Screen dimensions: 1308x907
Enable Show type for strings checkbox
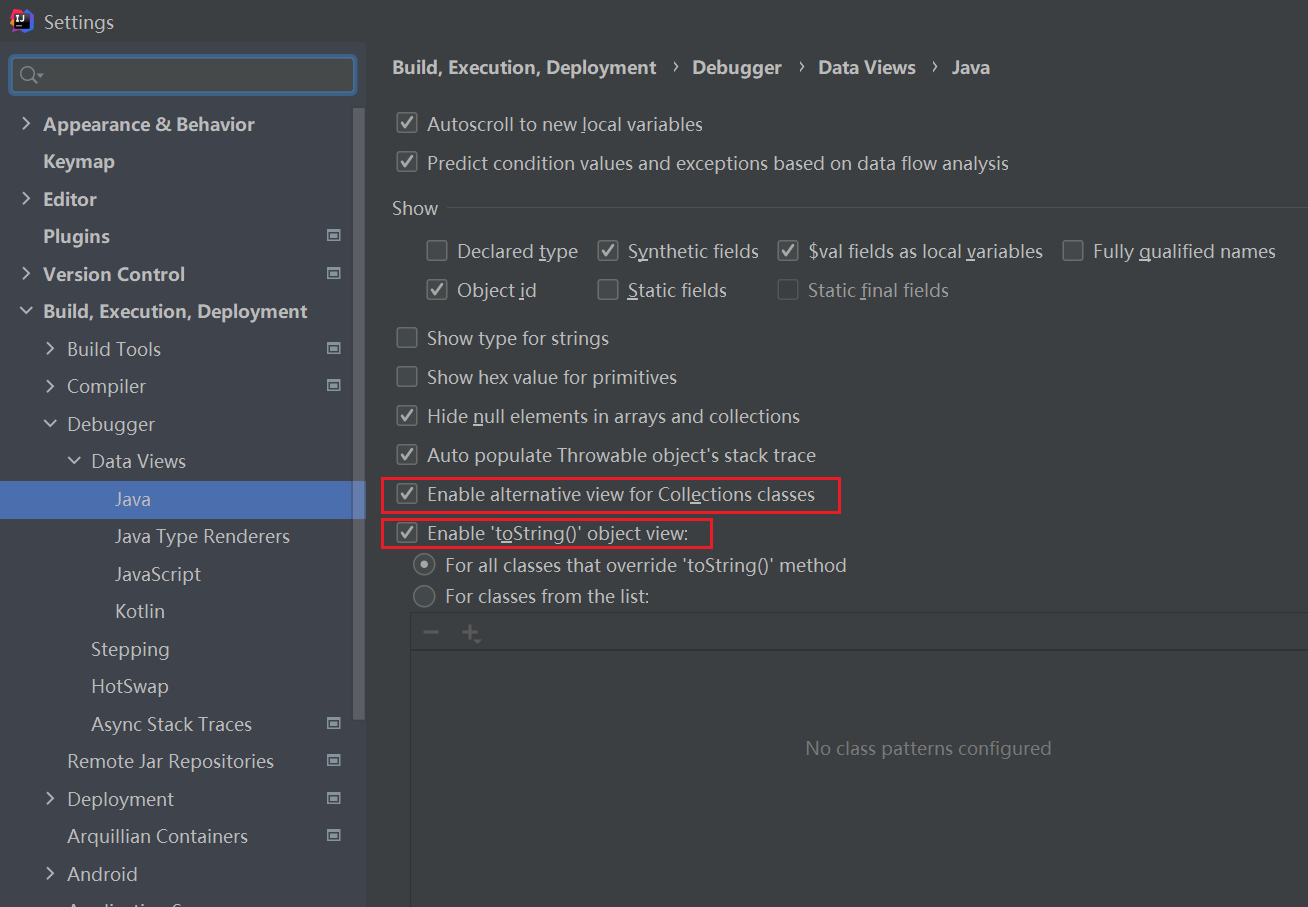coord(407,338)
